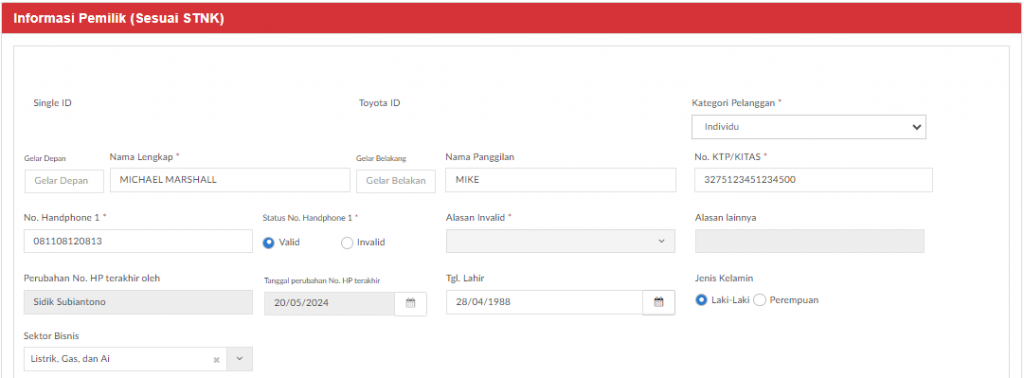Viewport: 1024px width, 378px height.
Task: Click the Nama Panggilan field containing MIKE
Action: tap(560, 180)
